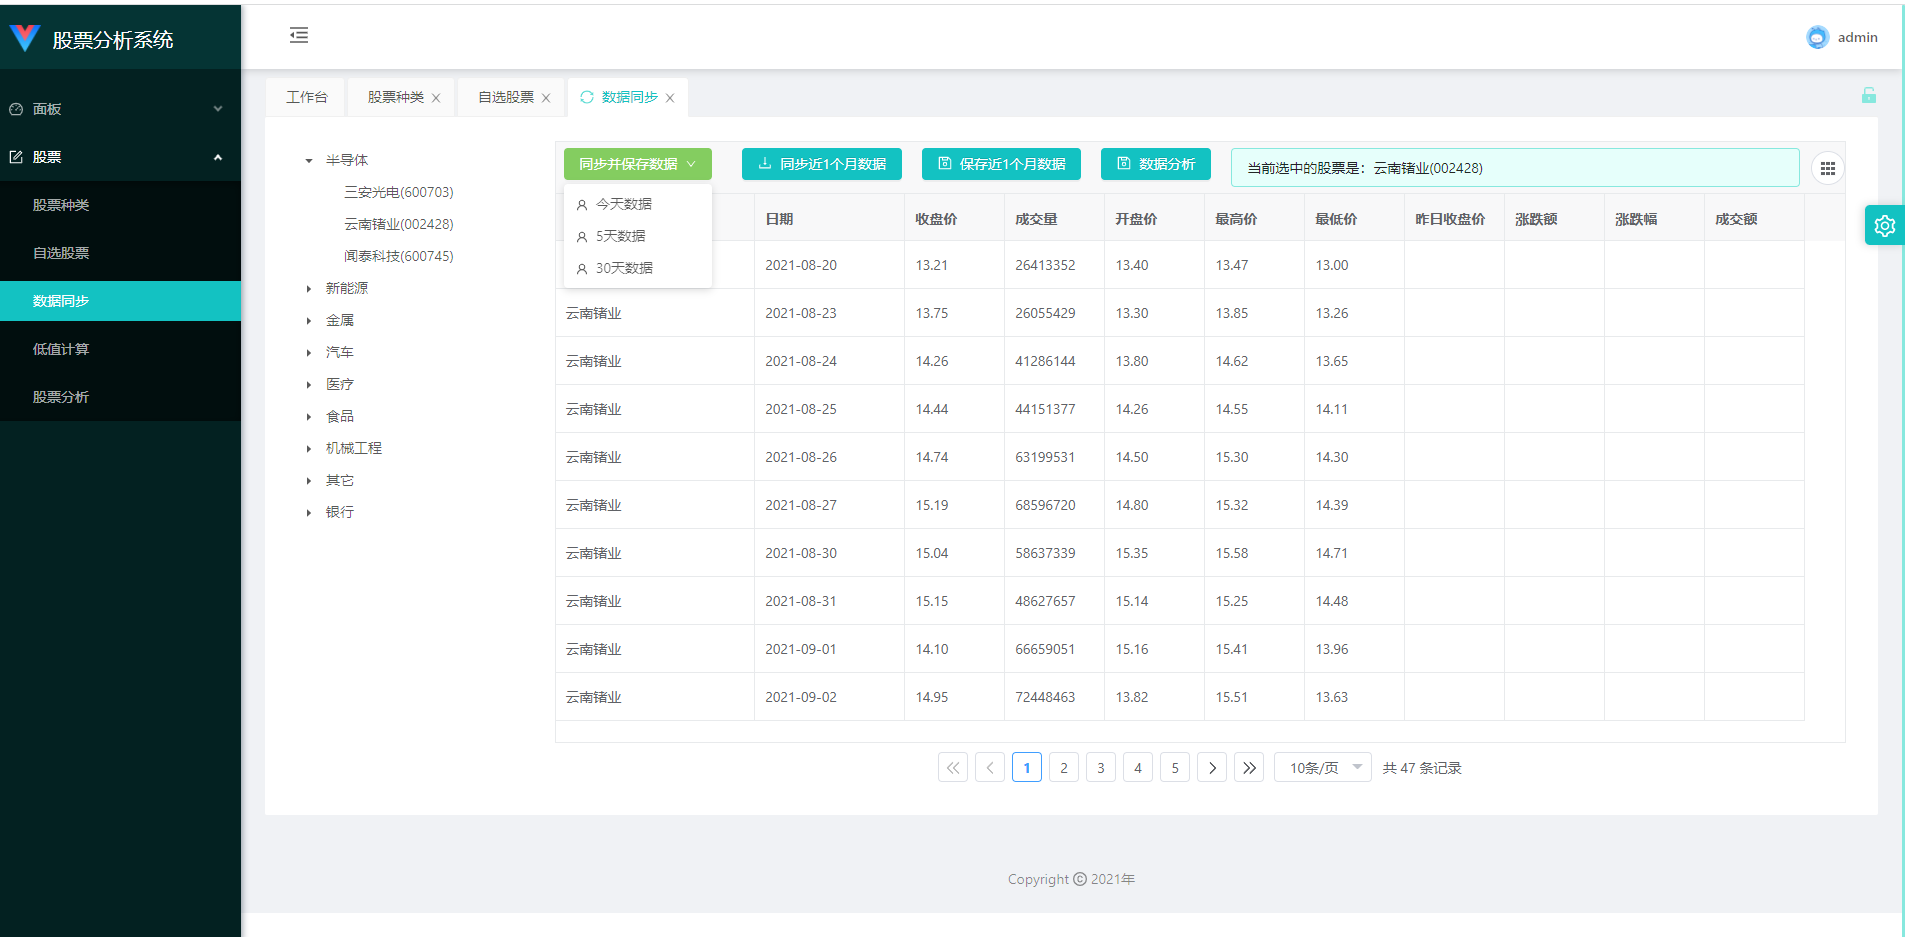Go to page 5
Viewport: 1905px width, 937px height.
(x=1175, y=768)
